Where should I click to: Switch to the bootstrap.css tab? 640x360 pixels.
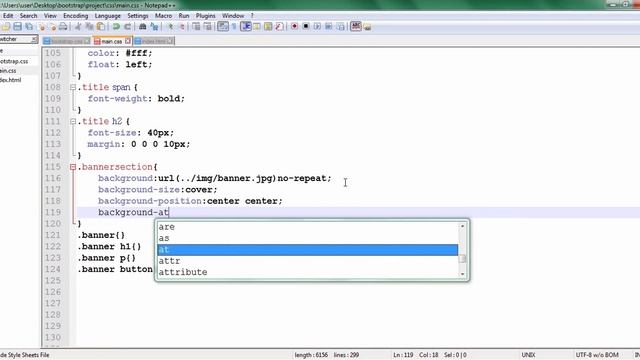pos(67,41)
